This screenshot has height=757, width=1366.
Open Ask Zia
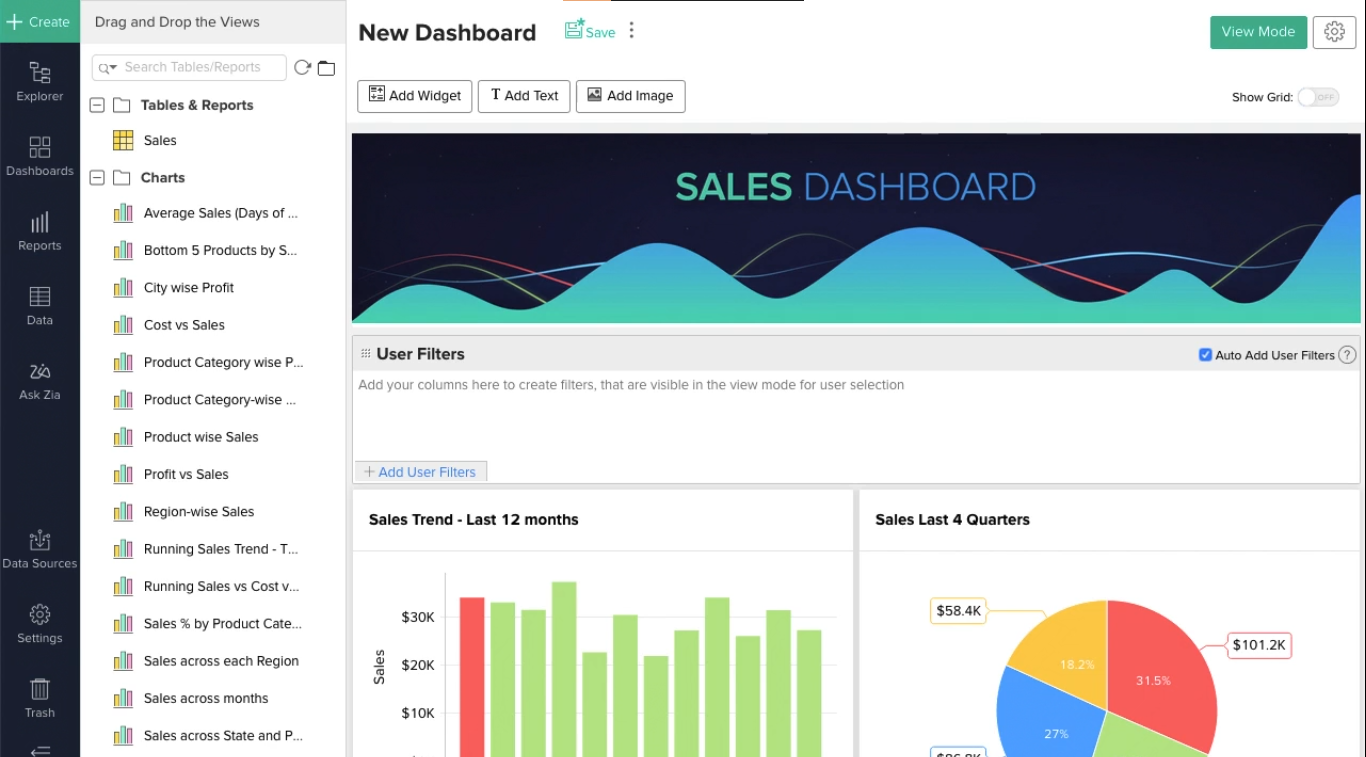(x=40, y=380)
